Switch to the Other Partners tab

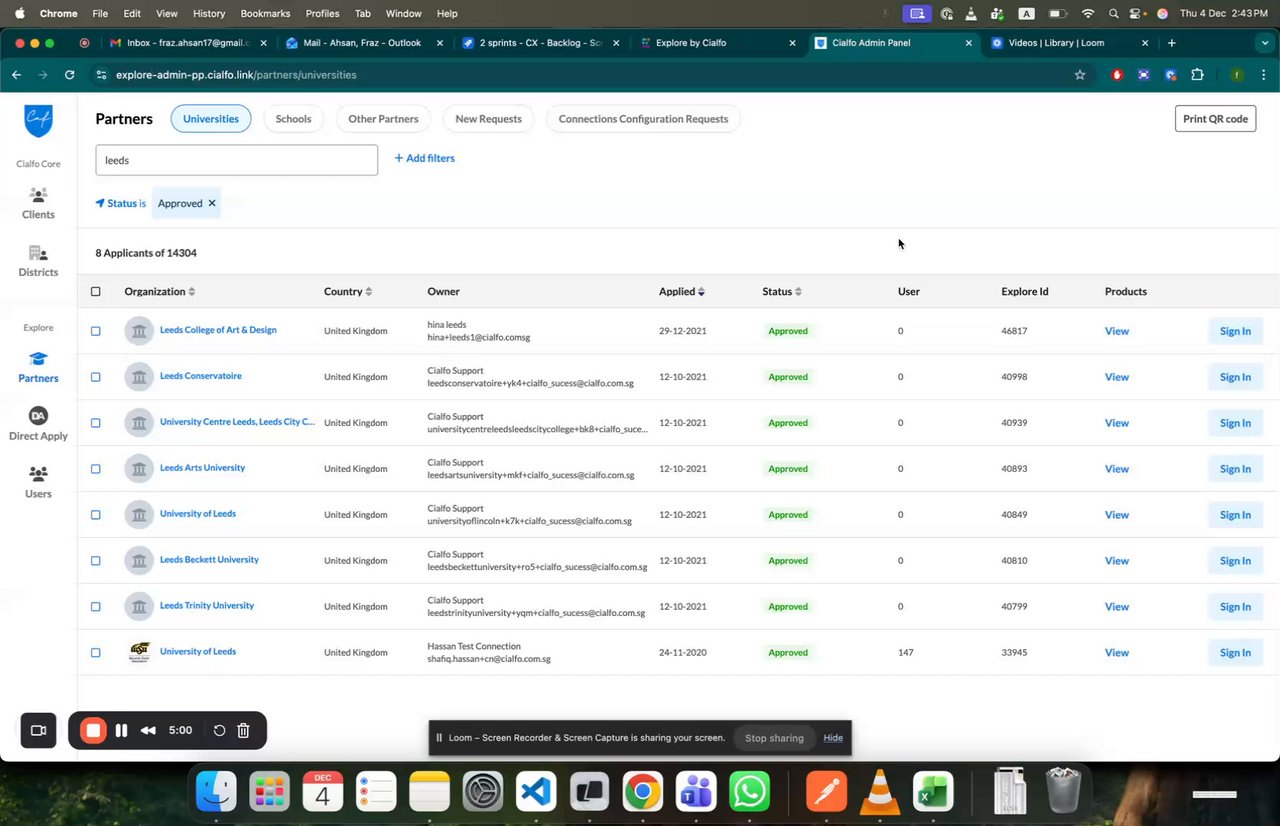[x=383, y=119]
